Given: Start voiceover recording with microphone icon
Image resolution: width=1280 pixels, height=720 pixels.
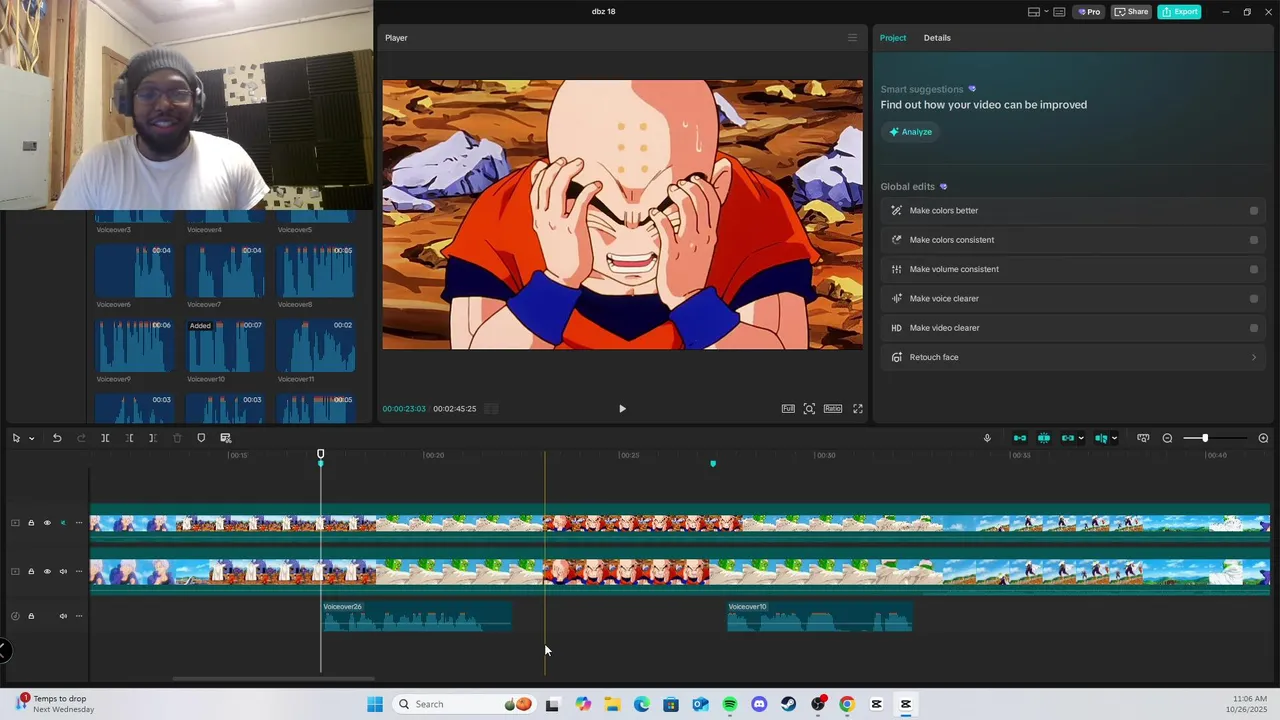Looking at the screenshot, I should coord(987,438).
